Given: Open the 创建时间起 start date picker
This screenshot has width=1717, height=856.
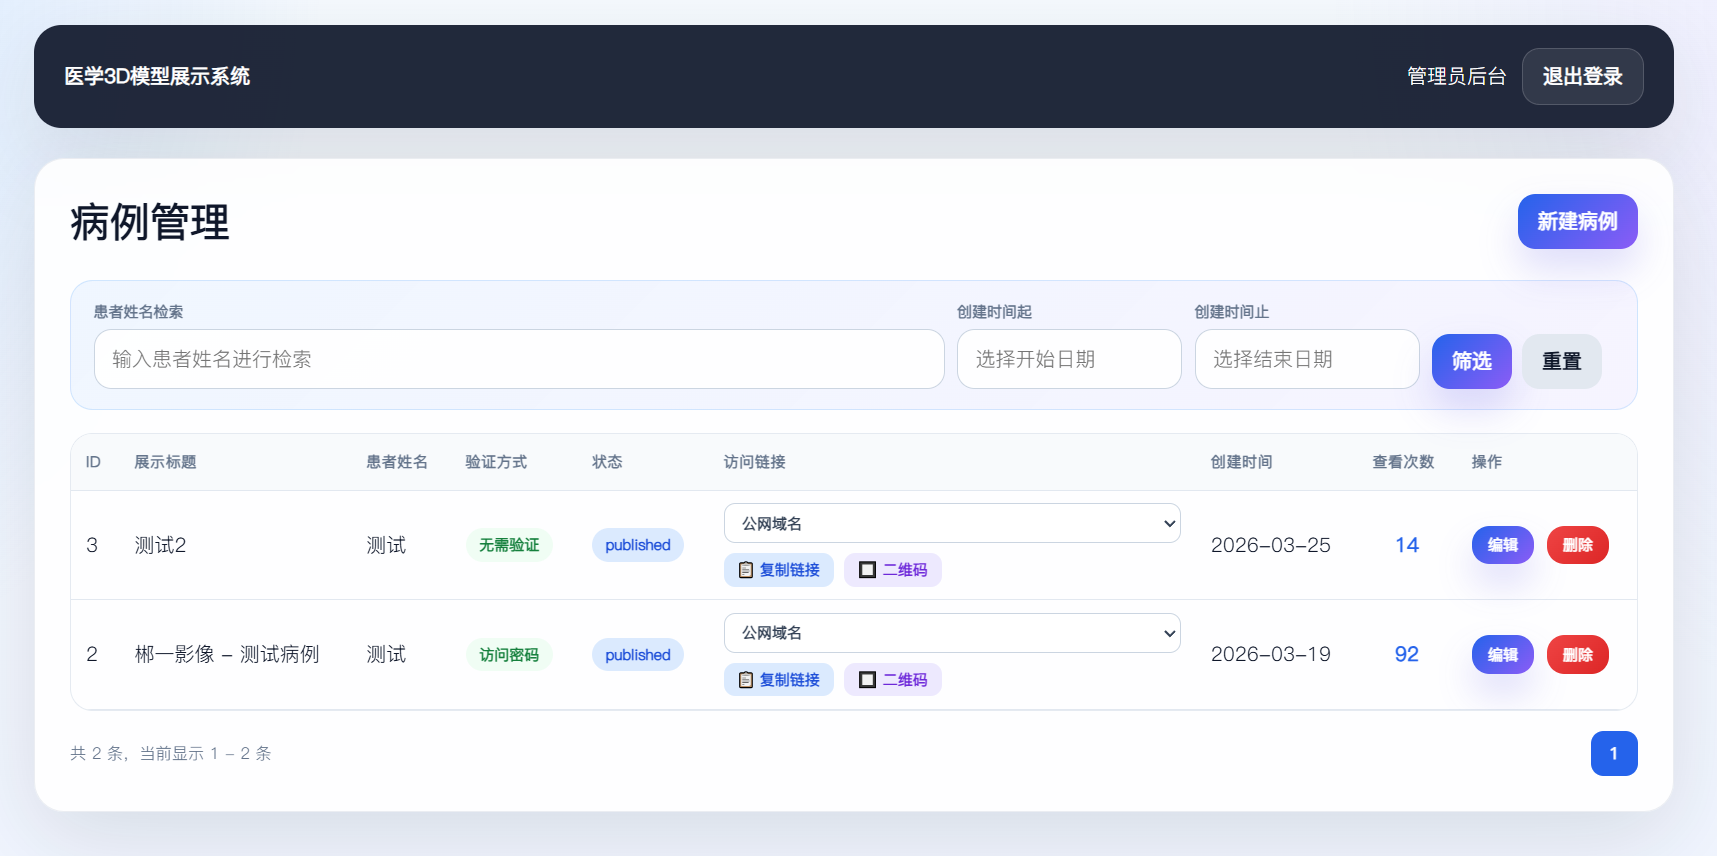Looking at the screenshot, I should (1068, 359).
